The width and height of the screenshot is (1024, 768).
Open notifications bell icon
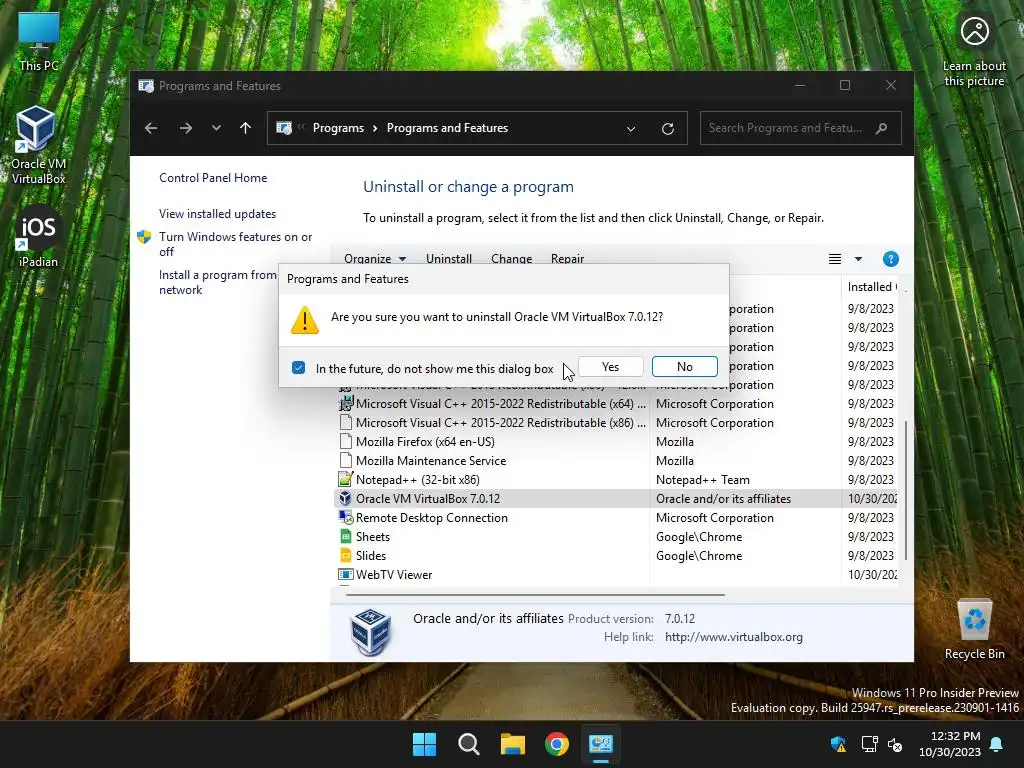[x=996, y=744]
